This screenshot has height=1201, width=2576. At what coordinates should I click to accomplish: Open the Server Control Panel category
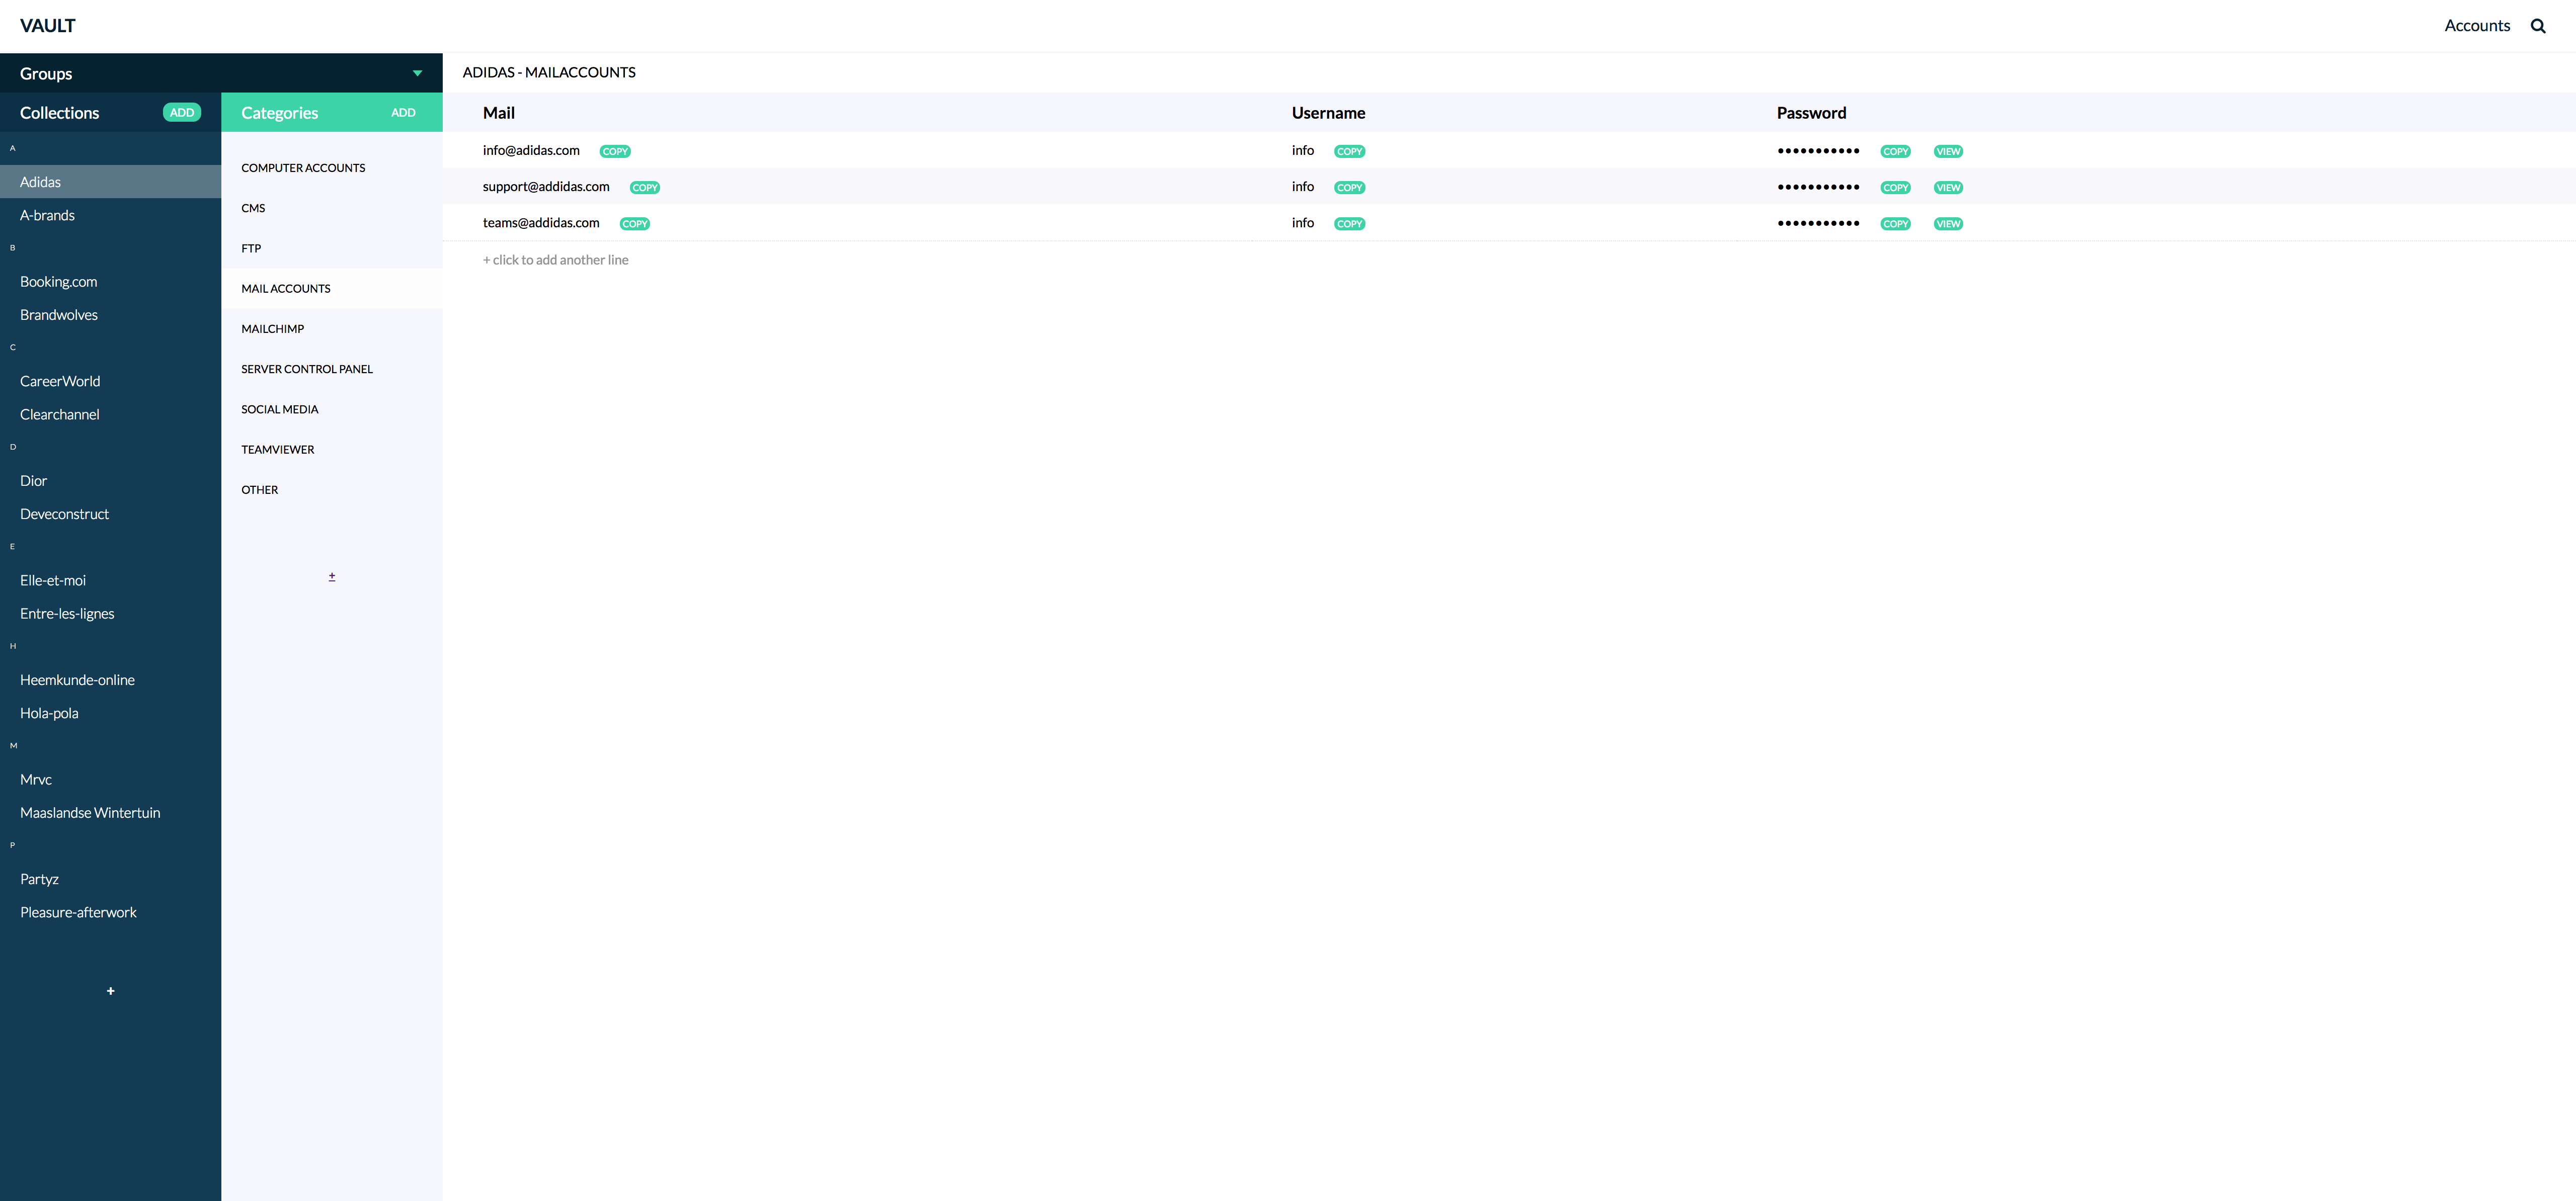(x=307, y=369)
